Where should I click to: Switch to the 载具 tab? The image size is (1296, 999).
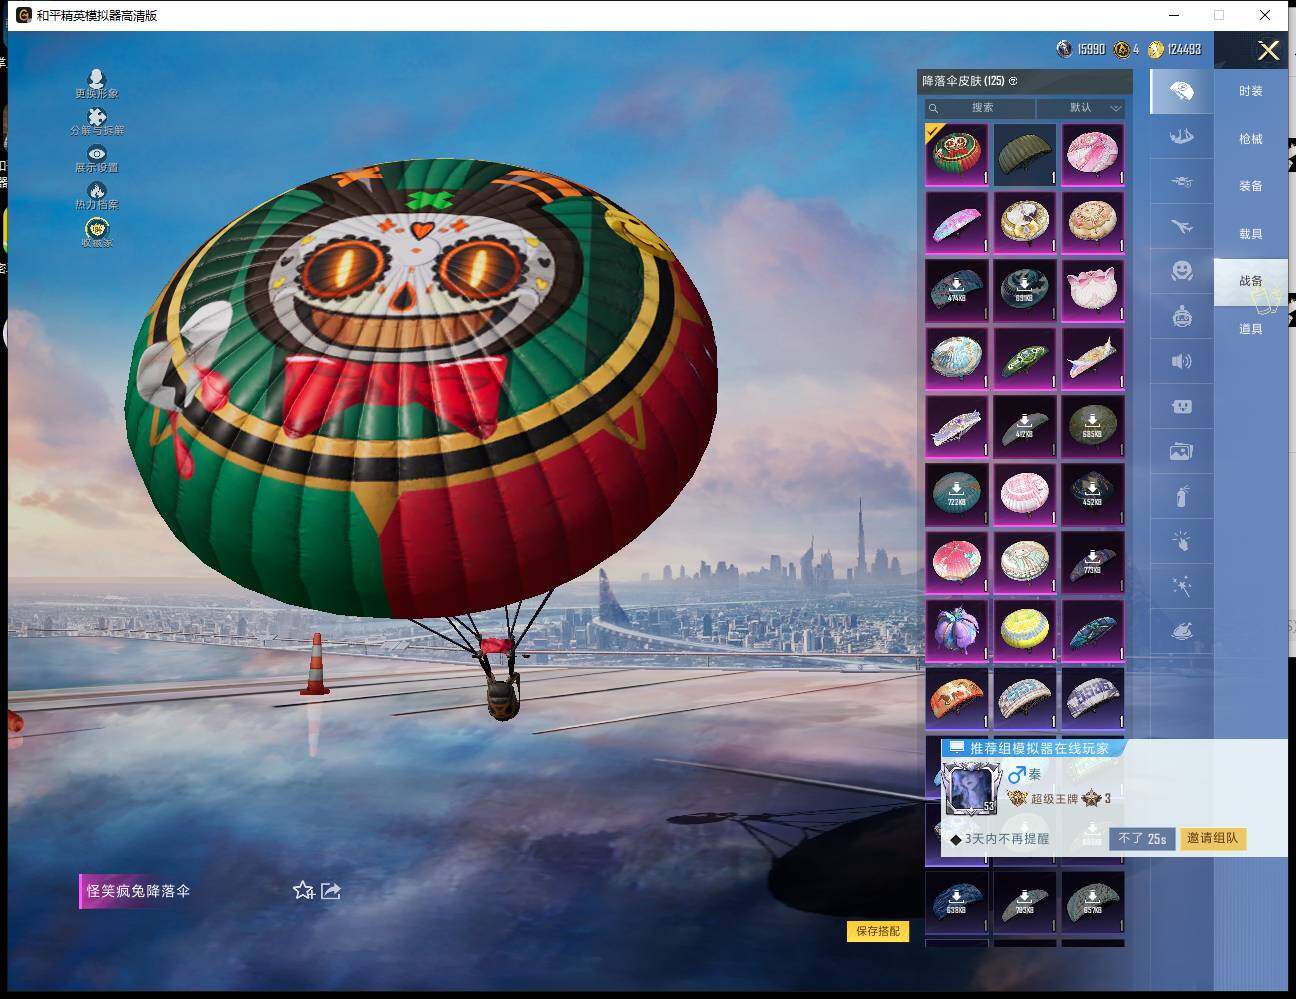tap(1250, 234)
